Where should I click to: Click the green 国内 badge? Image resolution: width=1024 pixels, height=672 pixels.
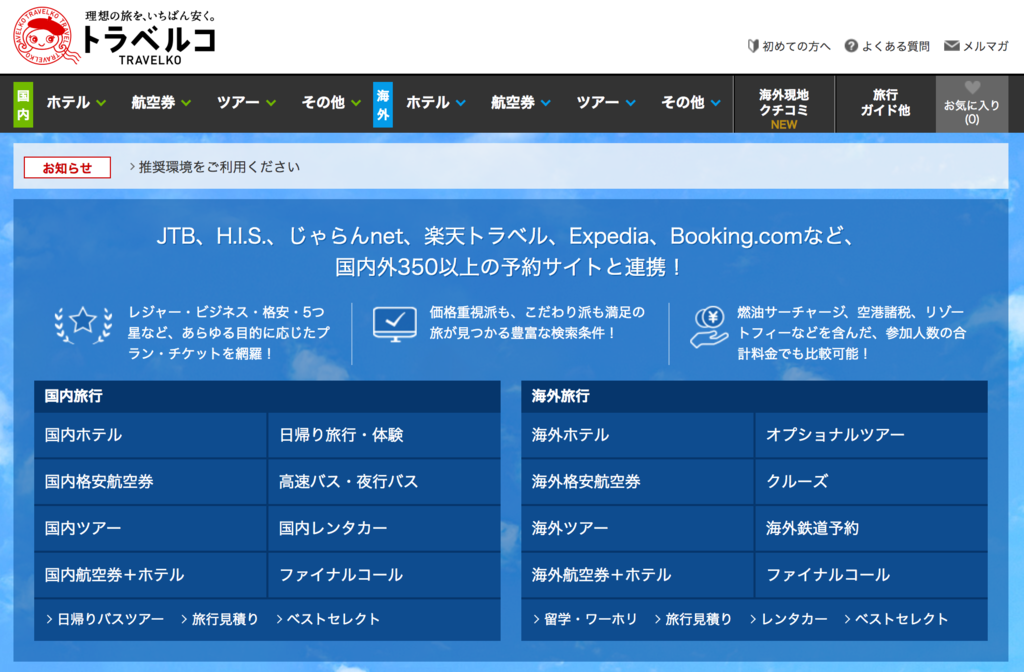point(24,104)
